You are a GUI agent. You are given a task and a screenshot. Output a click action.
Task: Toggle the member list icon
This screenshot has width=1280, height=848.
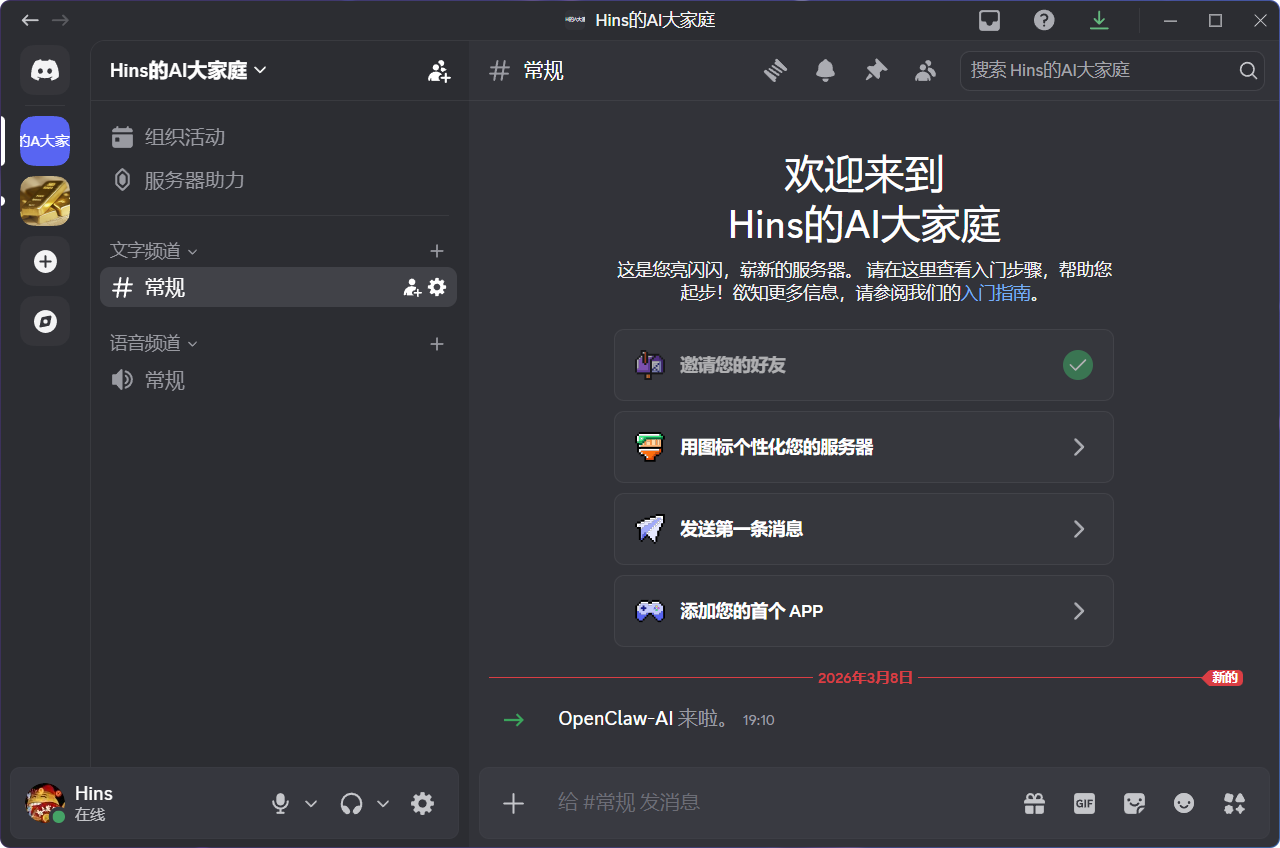pyautogui.click(x=926, y=70)
